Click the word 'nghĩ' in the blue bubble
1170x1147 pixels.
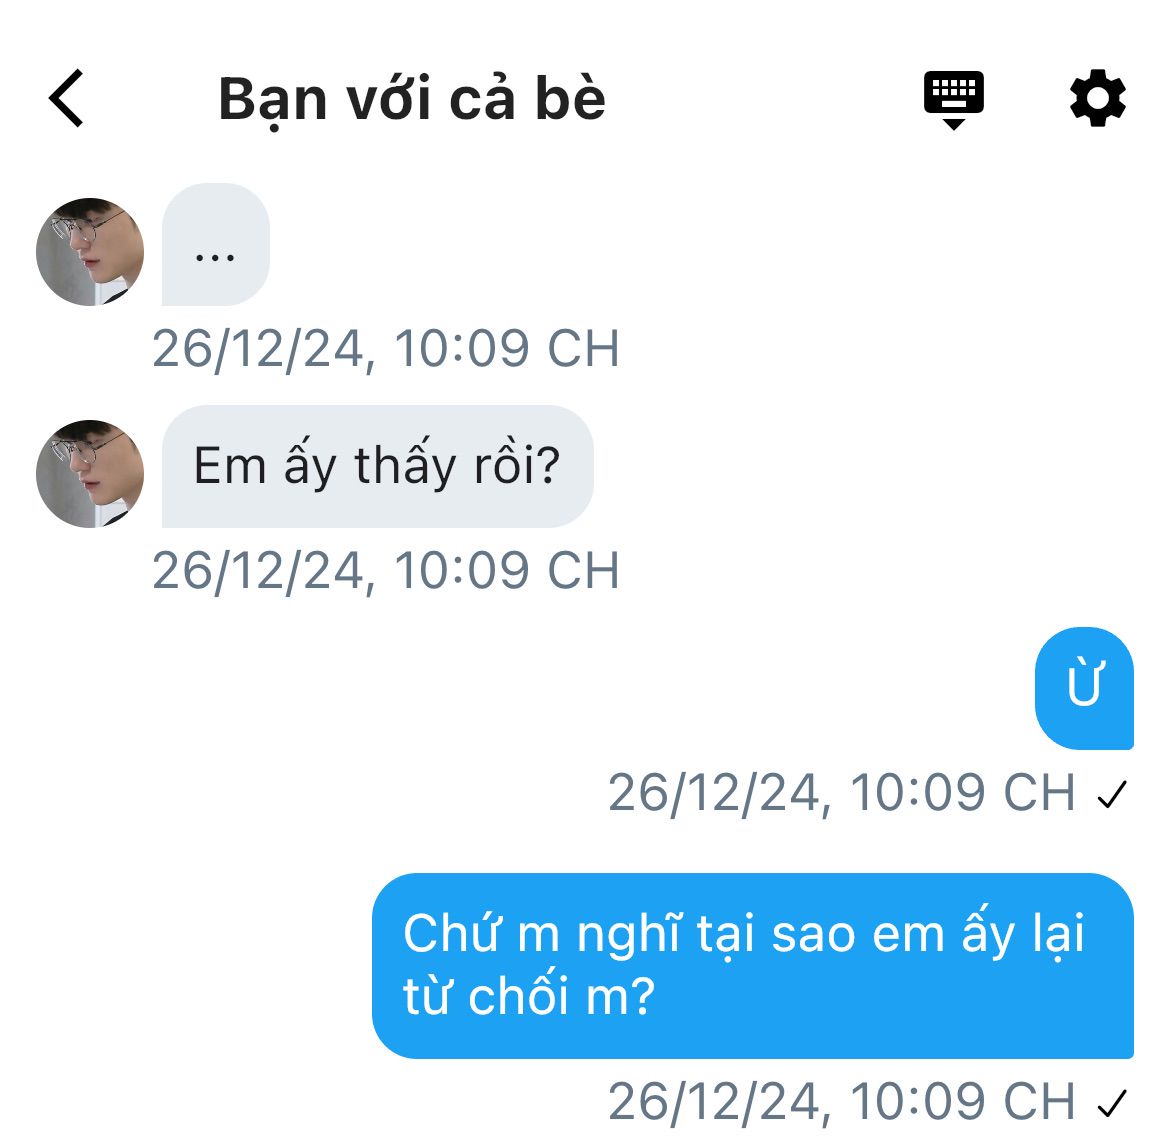click(x=629, y=935)
